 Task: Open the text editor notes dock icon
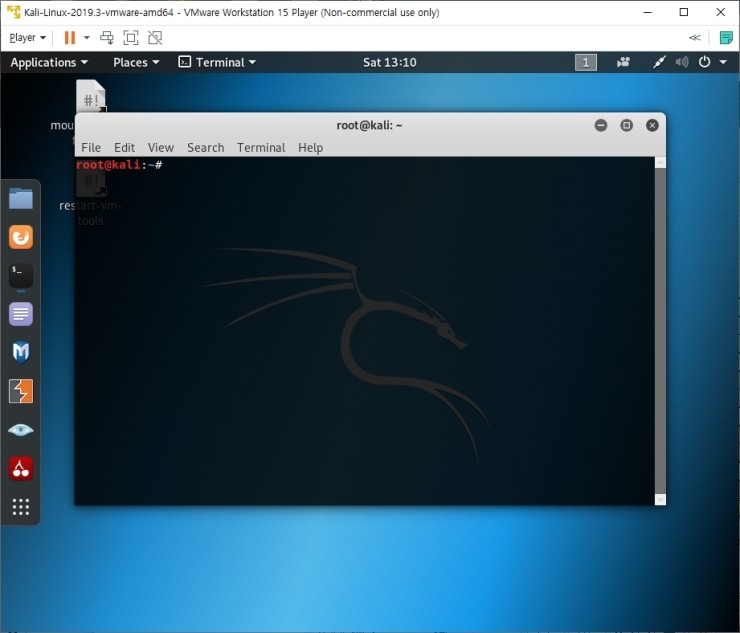click(21, 314)
